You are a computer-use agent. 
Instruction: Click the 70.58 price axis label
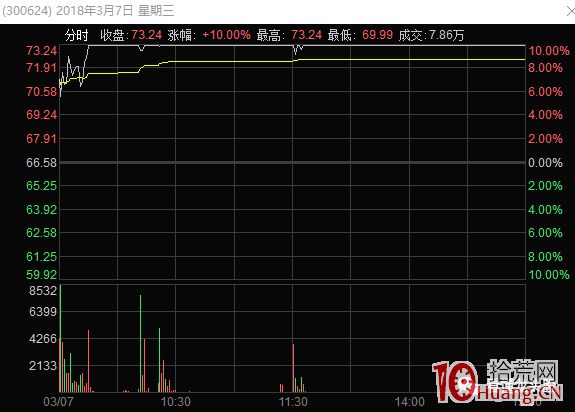(x=41, y=92)
